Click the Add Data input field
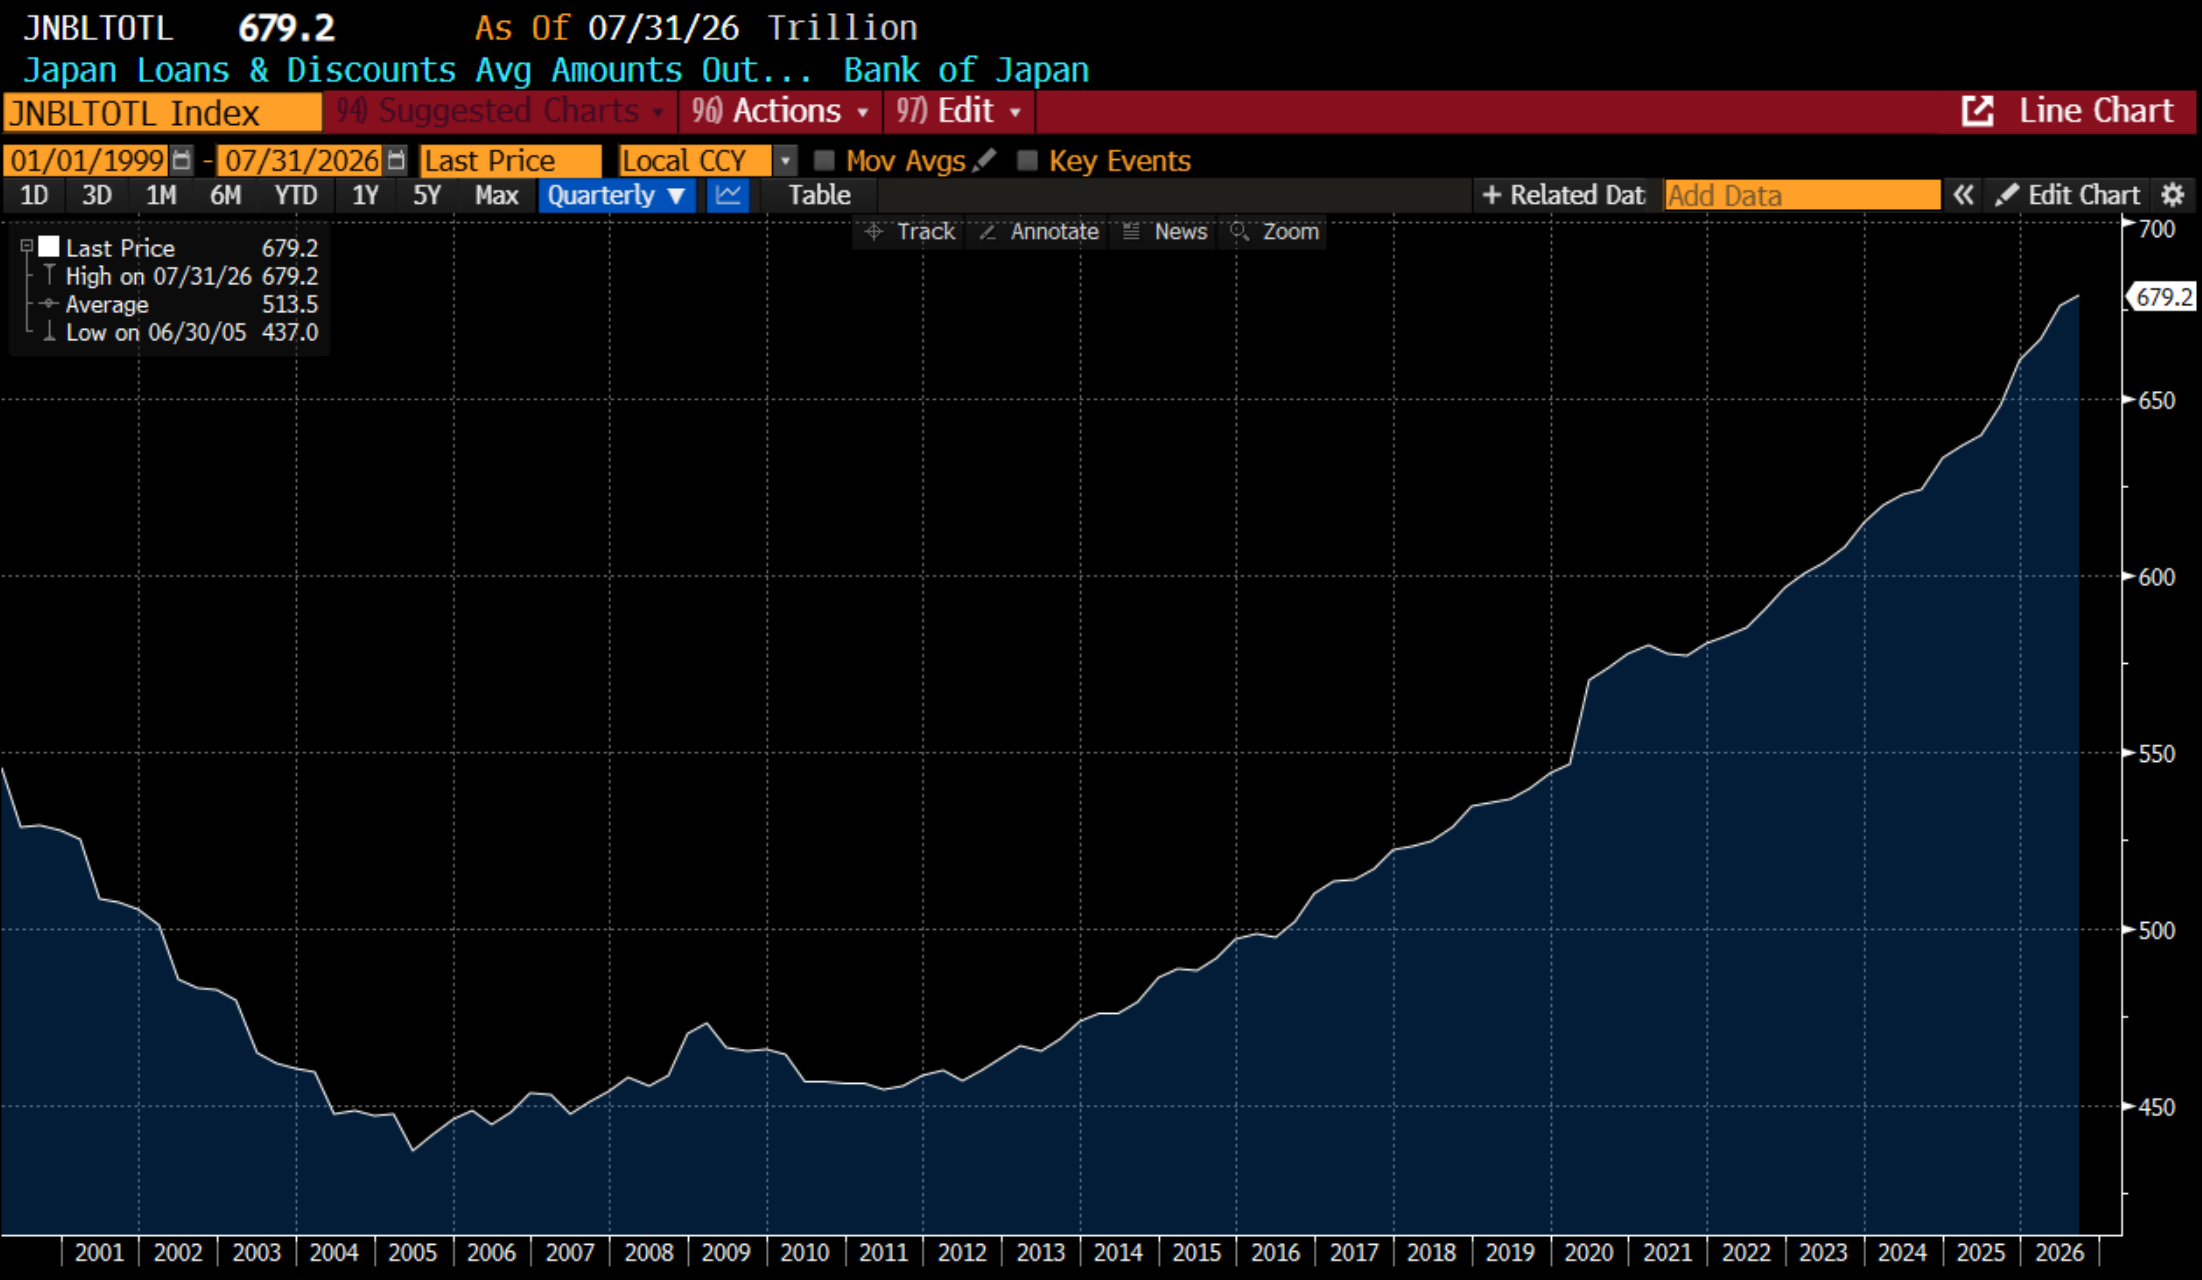Viewport: 2202px width, 1280px height. tap(1802, 195)
